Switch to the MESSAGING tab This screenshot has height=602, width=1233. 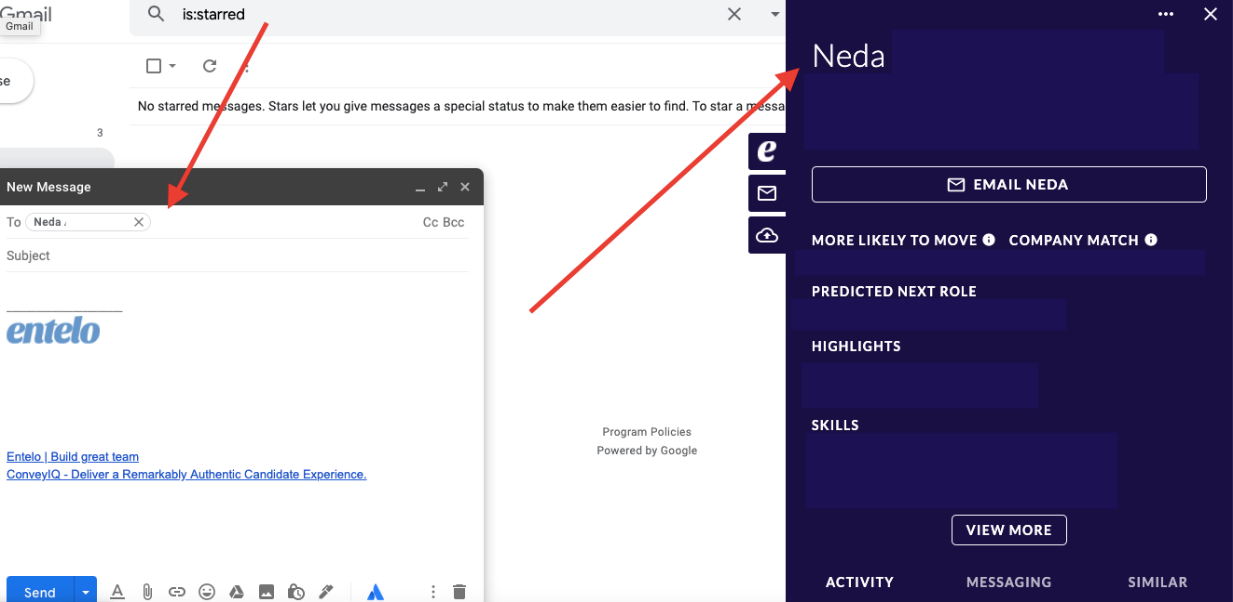[x=1009, y=582]
